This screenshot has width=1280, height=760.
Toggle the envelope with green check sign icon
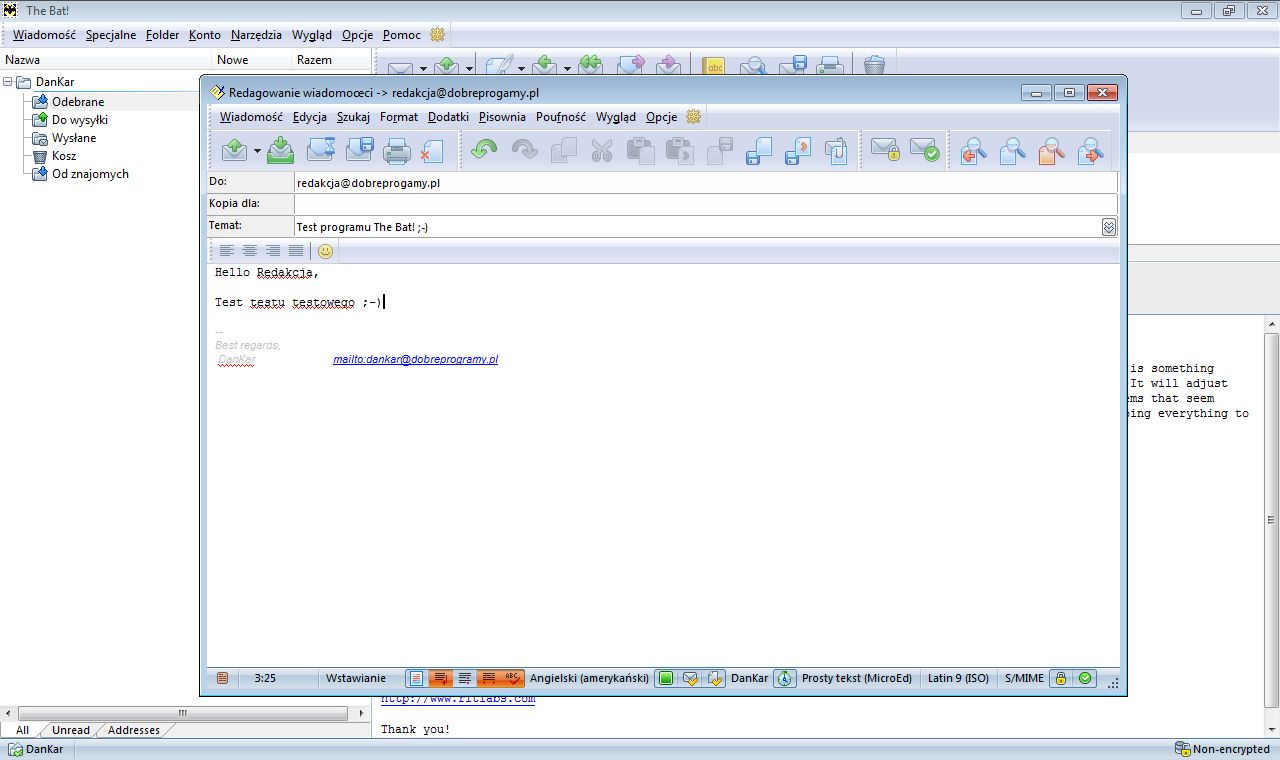pyautogui.click(x=924, y=151)
